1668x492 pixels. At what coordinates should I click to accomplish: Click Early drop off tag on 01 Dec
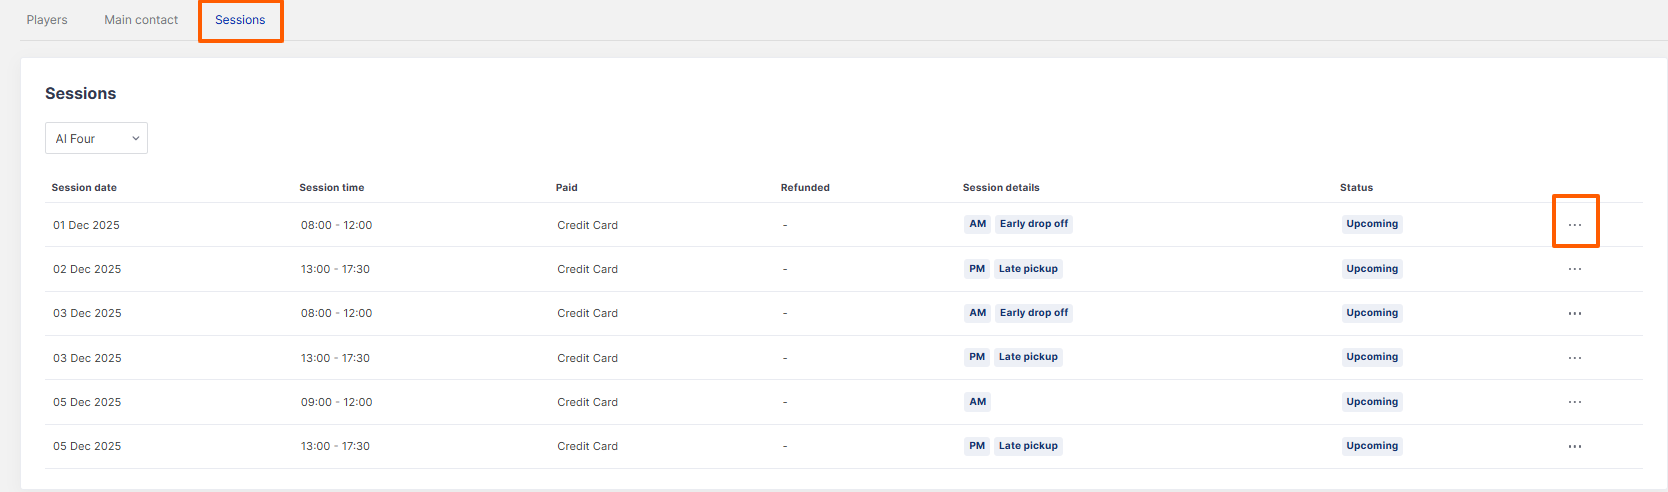(x=1034, y=224)
